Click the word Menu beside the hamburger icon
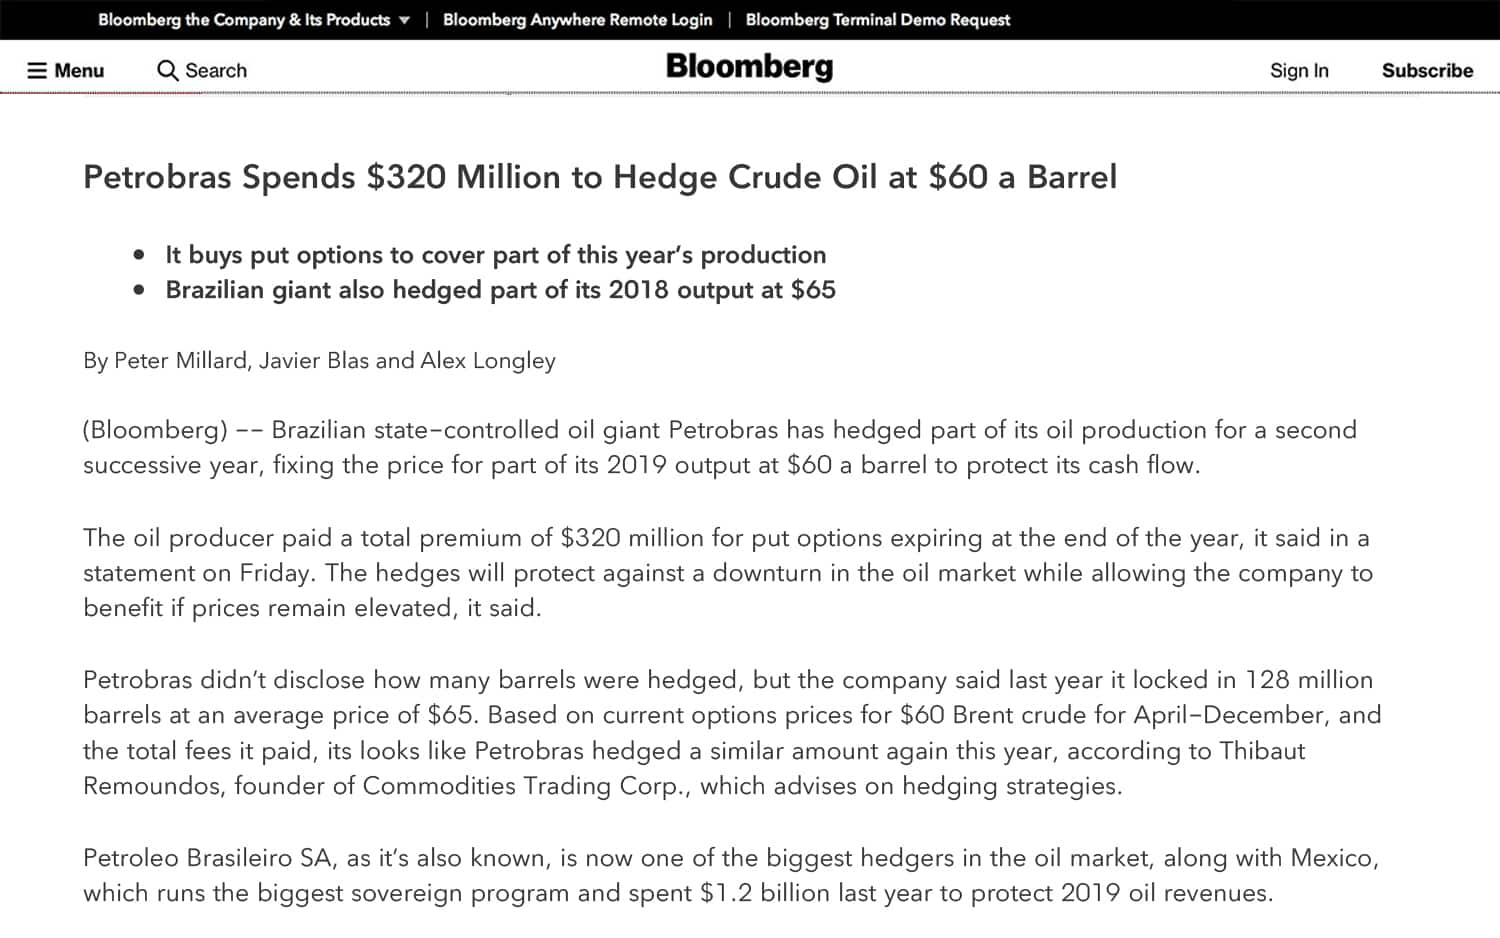The height and width of the screenshot is (938, 1500). [79, 70]
